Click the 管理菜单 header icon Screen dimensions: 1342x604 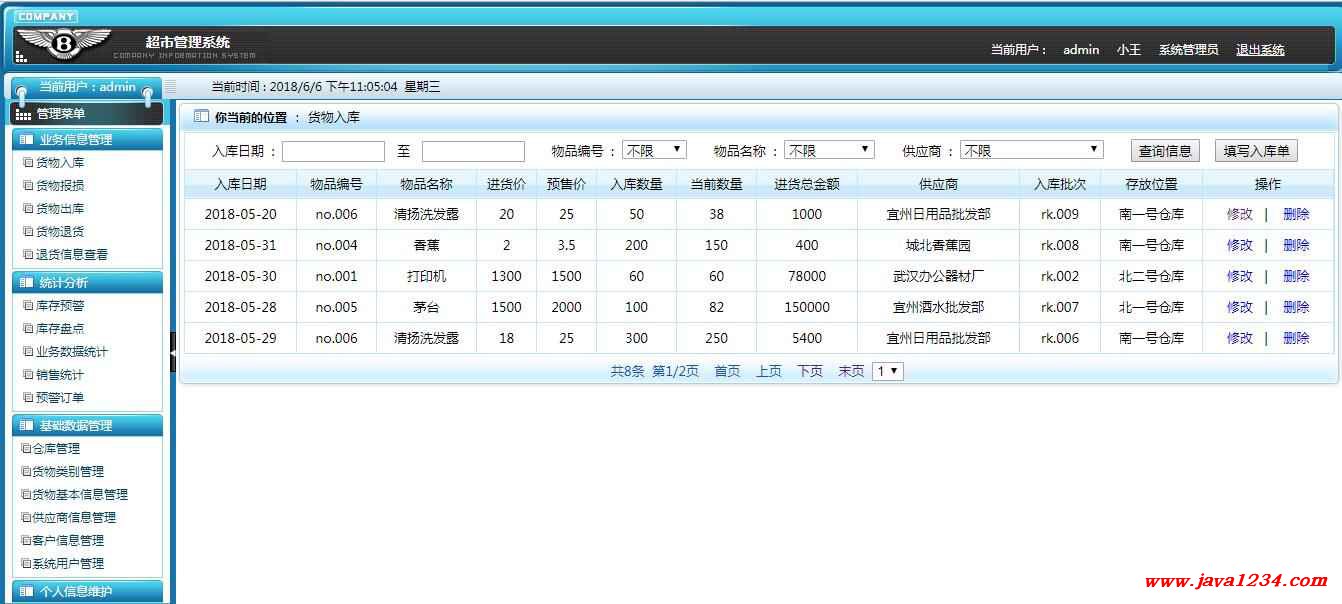23,114
